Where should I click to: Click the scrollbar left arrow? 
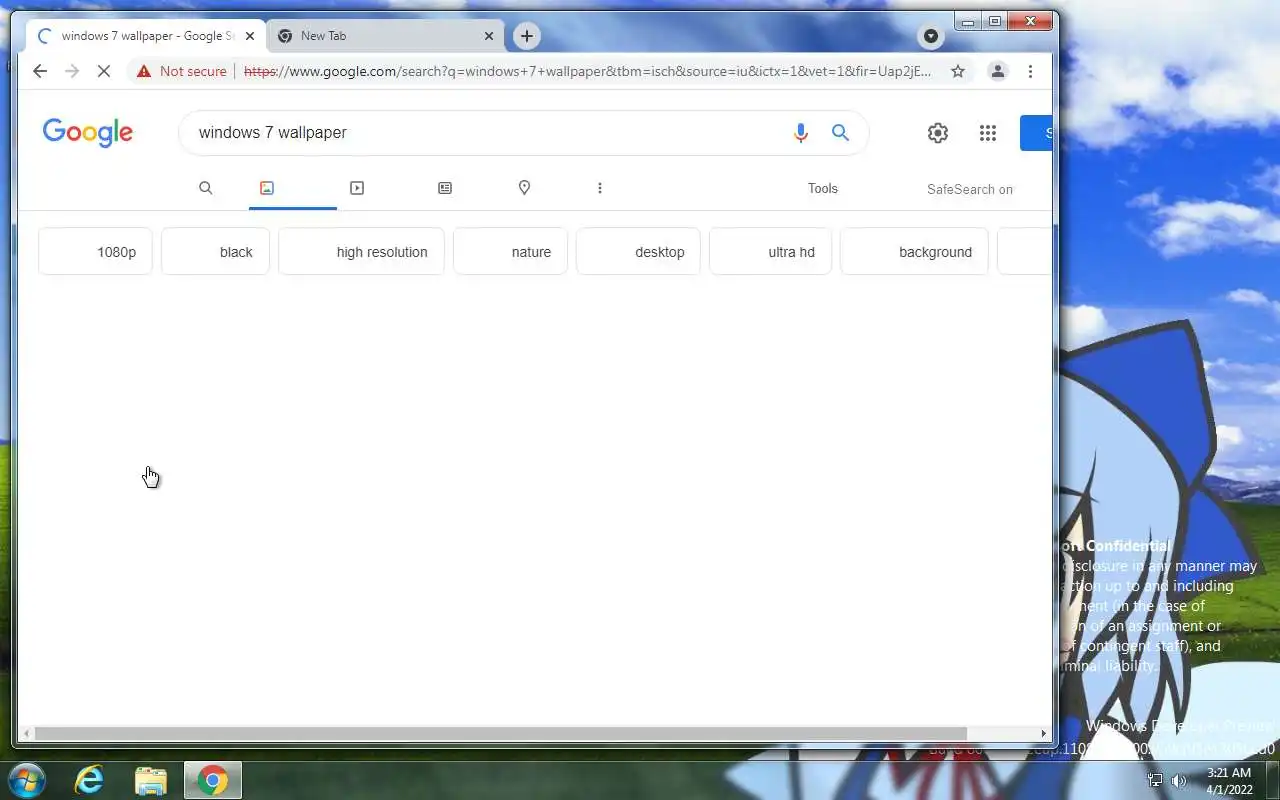click(26, 733)
